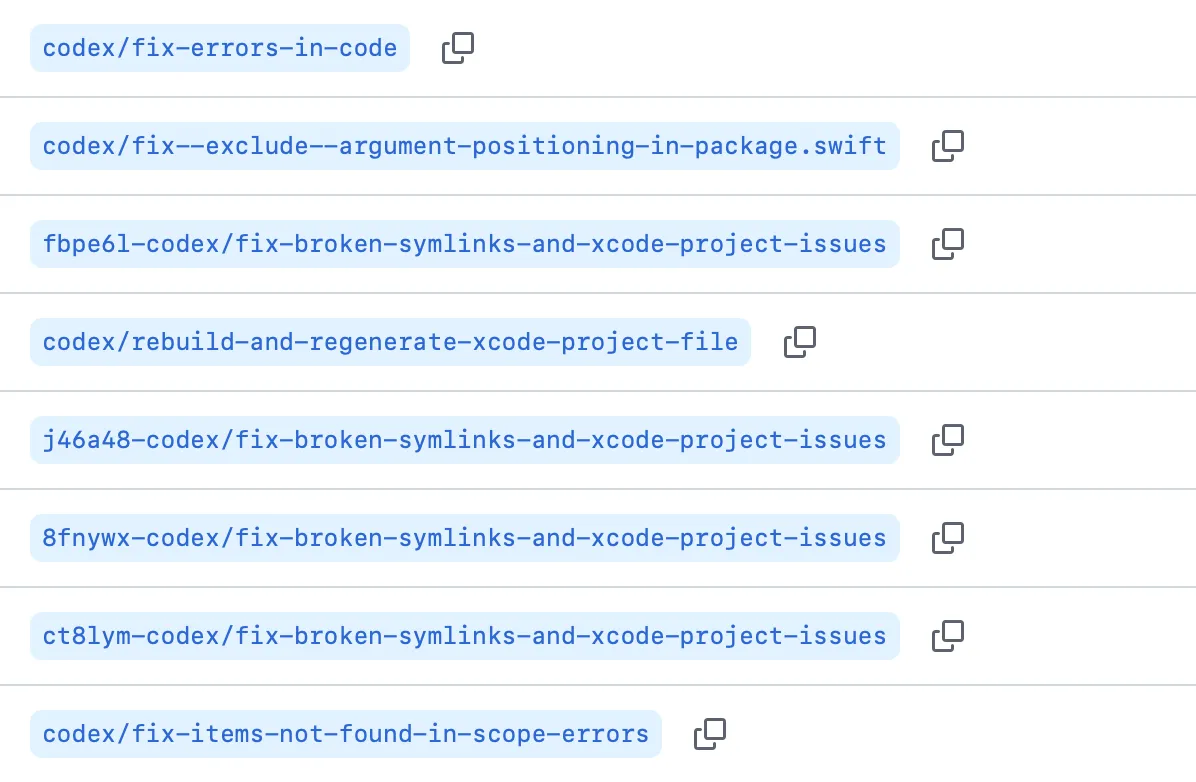Image resolution: width=1196 pixels, height=782 pixels.
Task: Open the fbpe6l-codex/fix-broken-symlinks branch link
Action: pyautogui.click(x=464, y=244)
